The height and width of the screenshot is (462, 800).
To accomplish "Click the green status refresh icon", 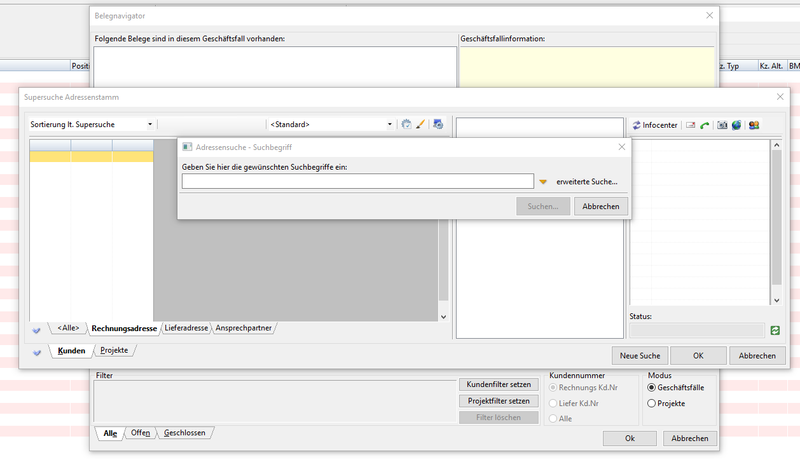I will click(x=774, y=330).
